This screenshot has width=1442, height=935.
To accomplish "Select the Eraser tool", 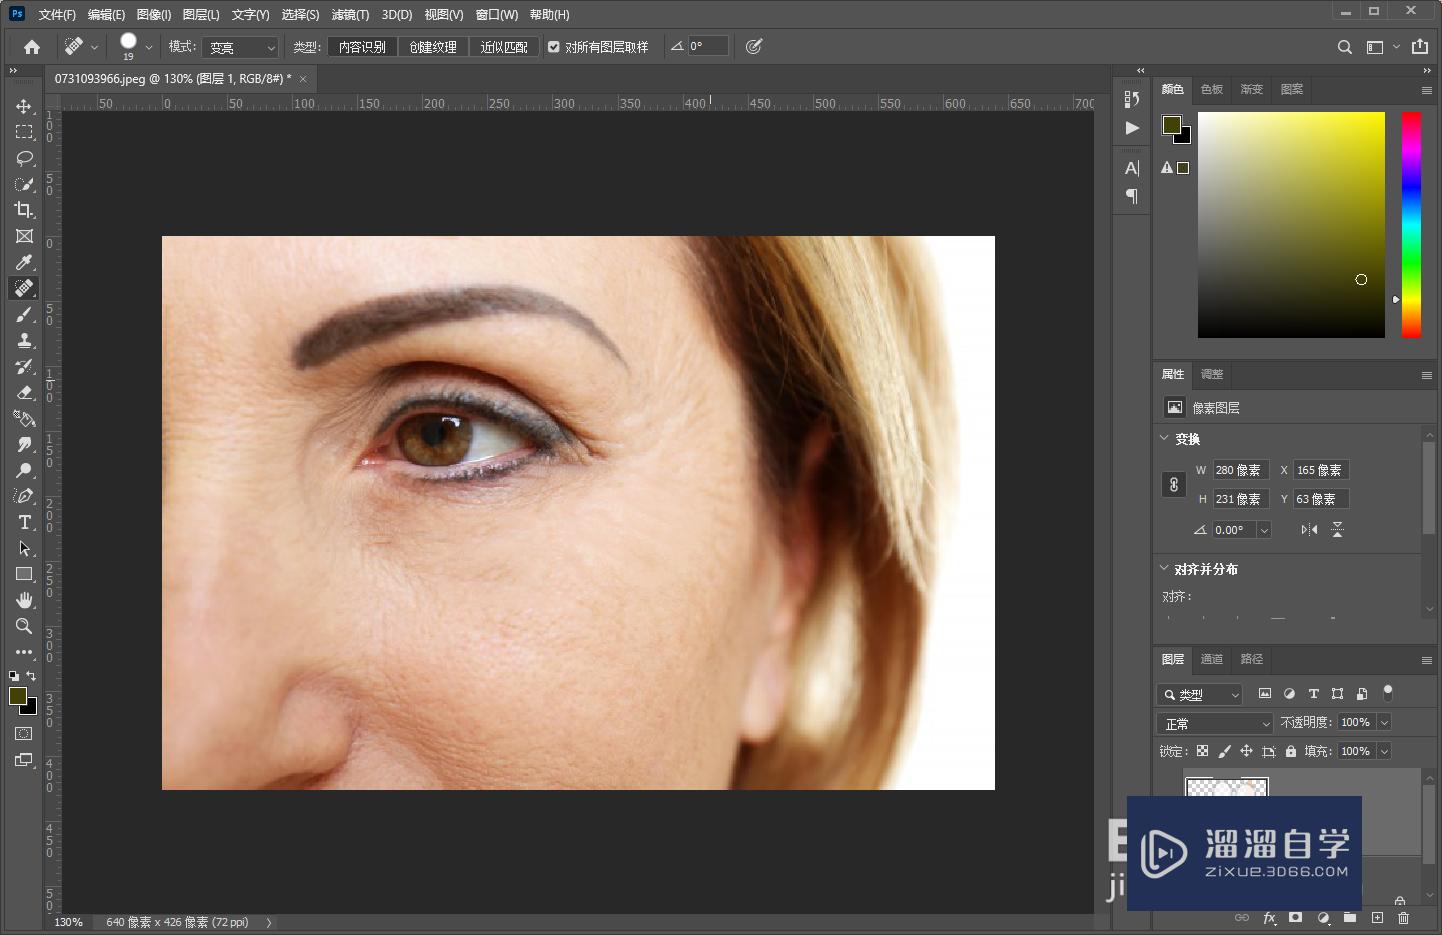I will coord(24,392).
